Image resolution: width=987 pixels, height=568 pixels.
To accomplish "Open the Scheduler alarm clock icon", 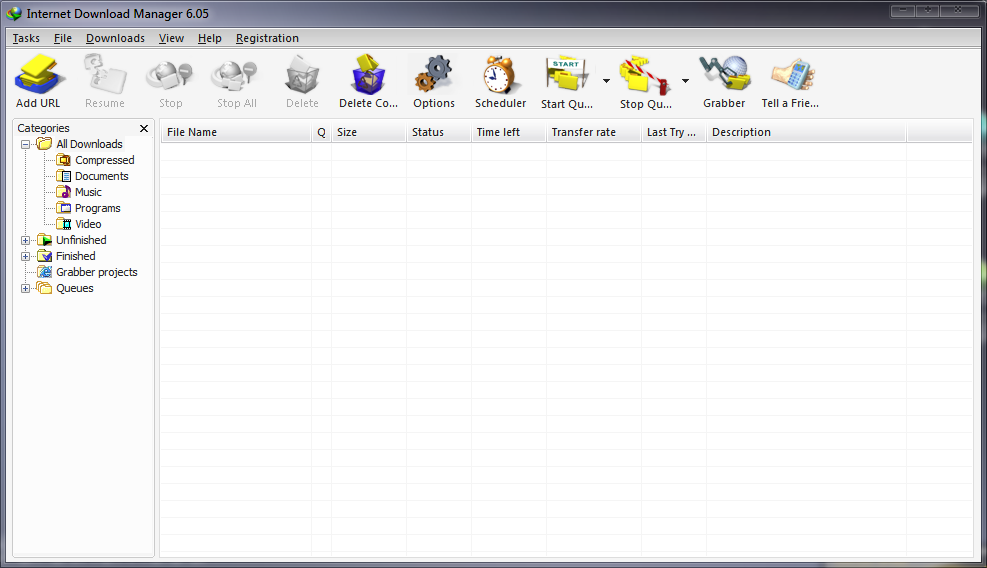I will click(500, 74).
